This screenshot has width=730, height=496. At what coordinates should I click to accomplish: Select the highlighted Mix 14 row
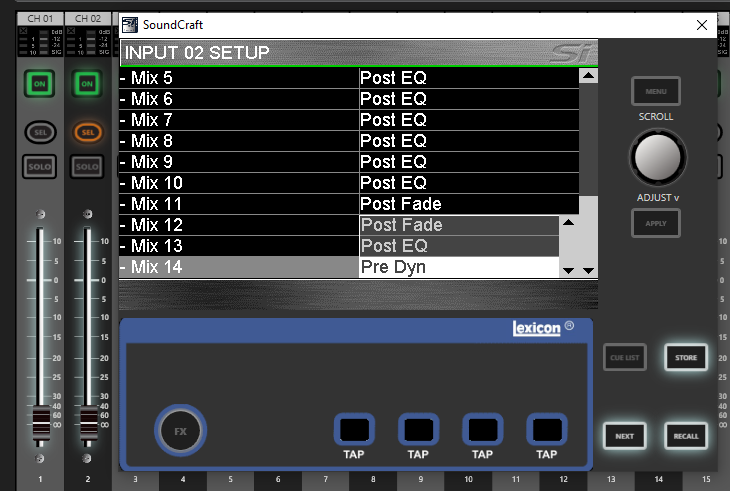pos(239,267)
